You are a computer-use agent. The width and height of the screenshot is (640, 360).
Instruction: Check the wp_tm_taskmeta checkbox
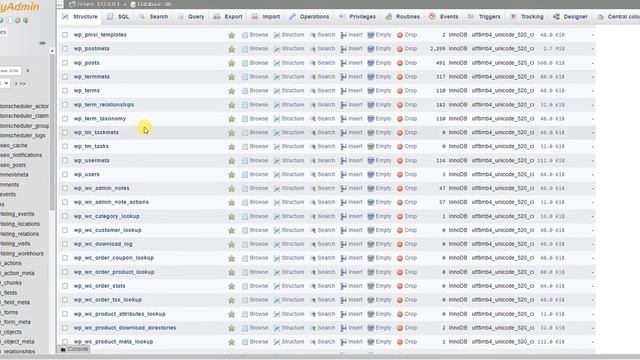tap(65, 132)
